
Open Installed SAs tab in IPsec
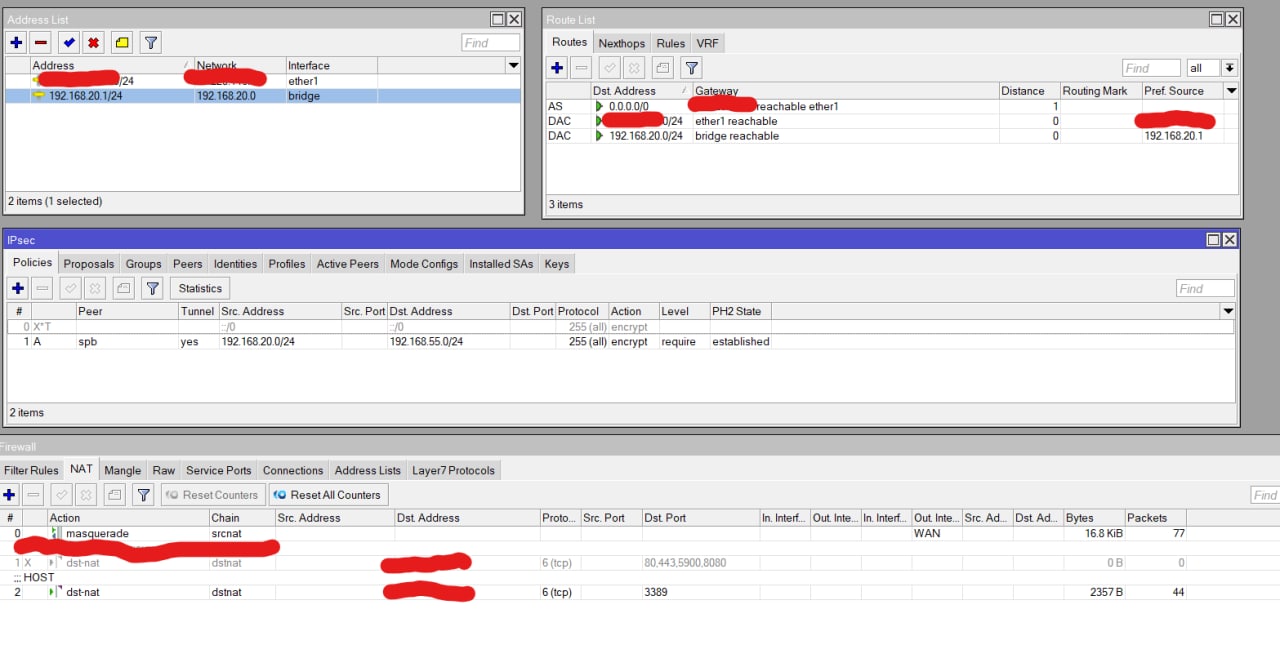pyautogui.click(x=501, y=264)
